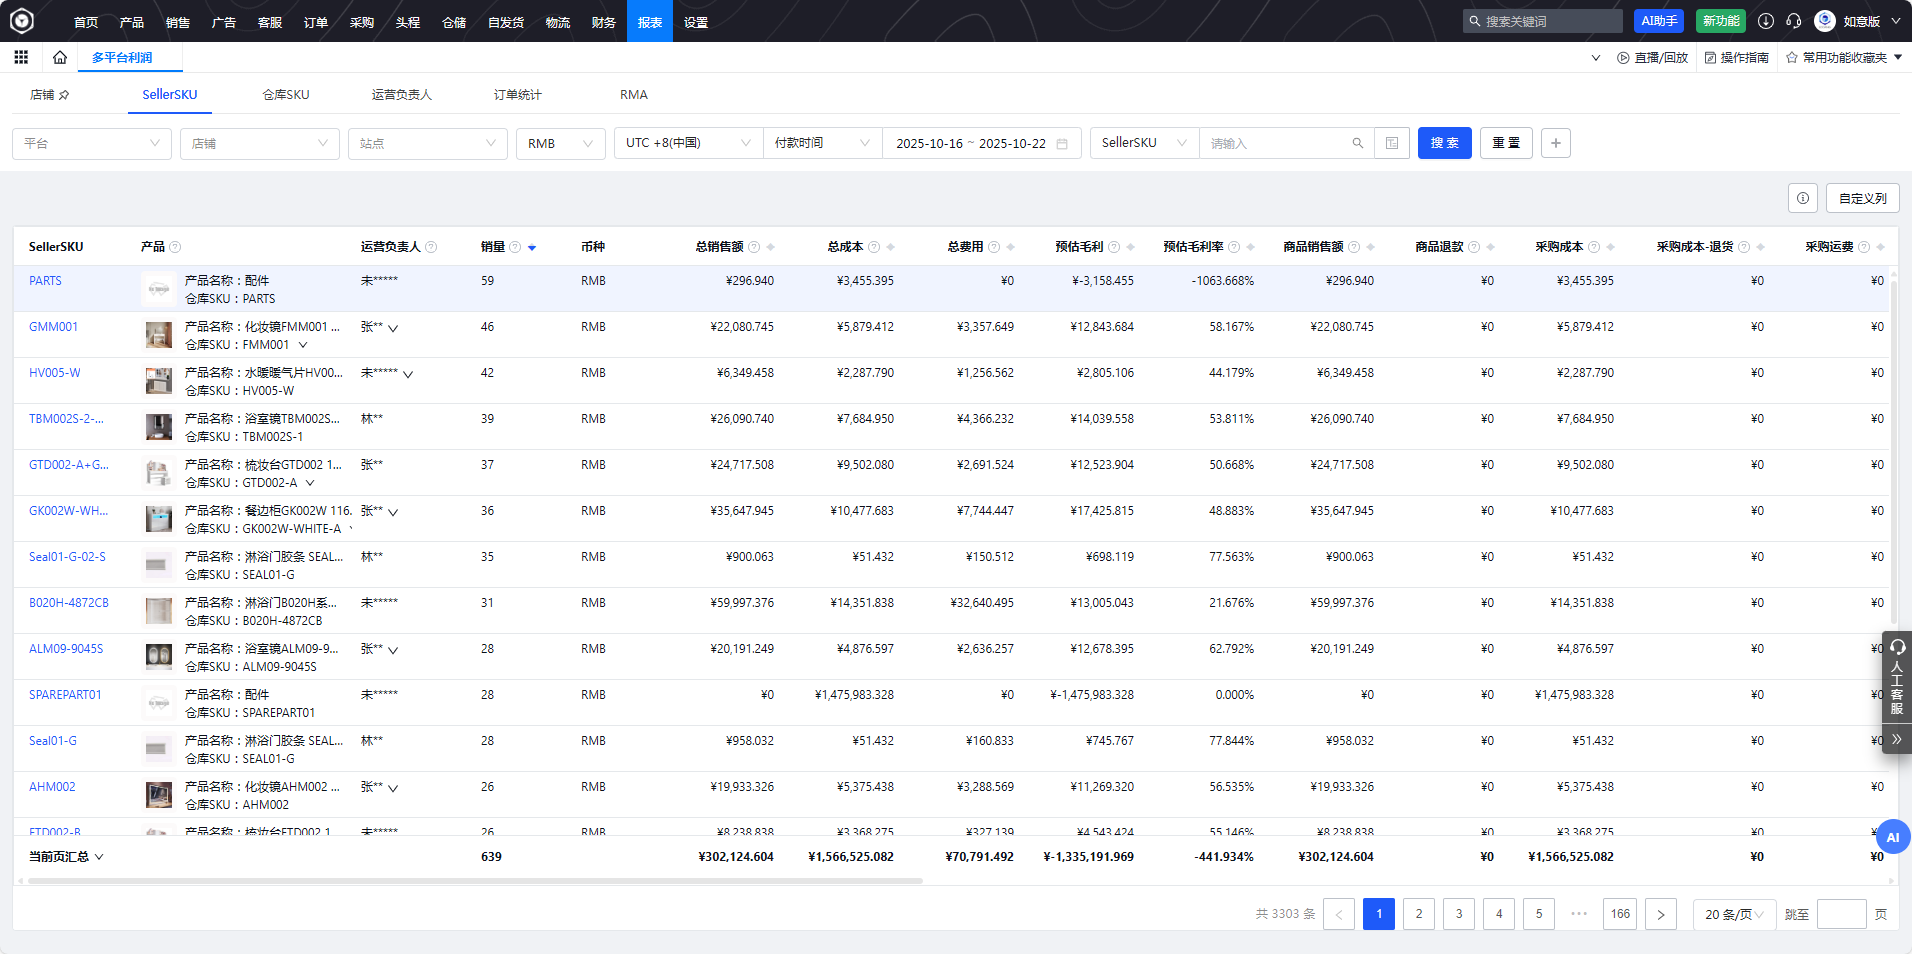Open the info icon next to 自定义列
Viewport: 1912px width, 954px height.
tap(1802, 198)
